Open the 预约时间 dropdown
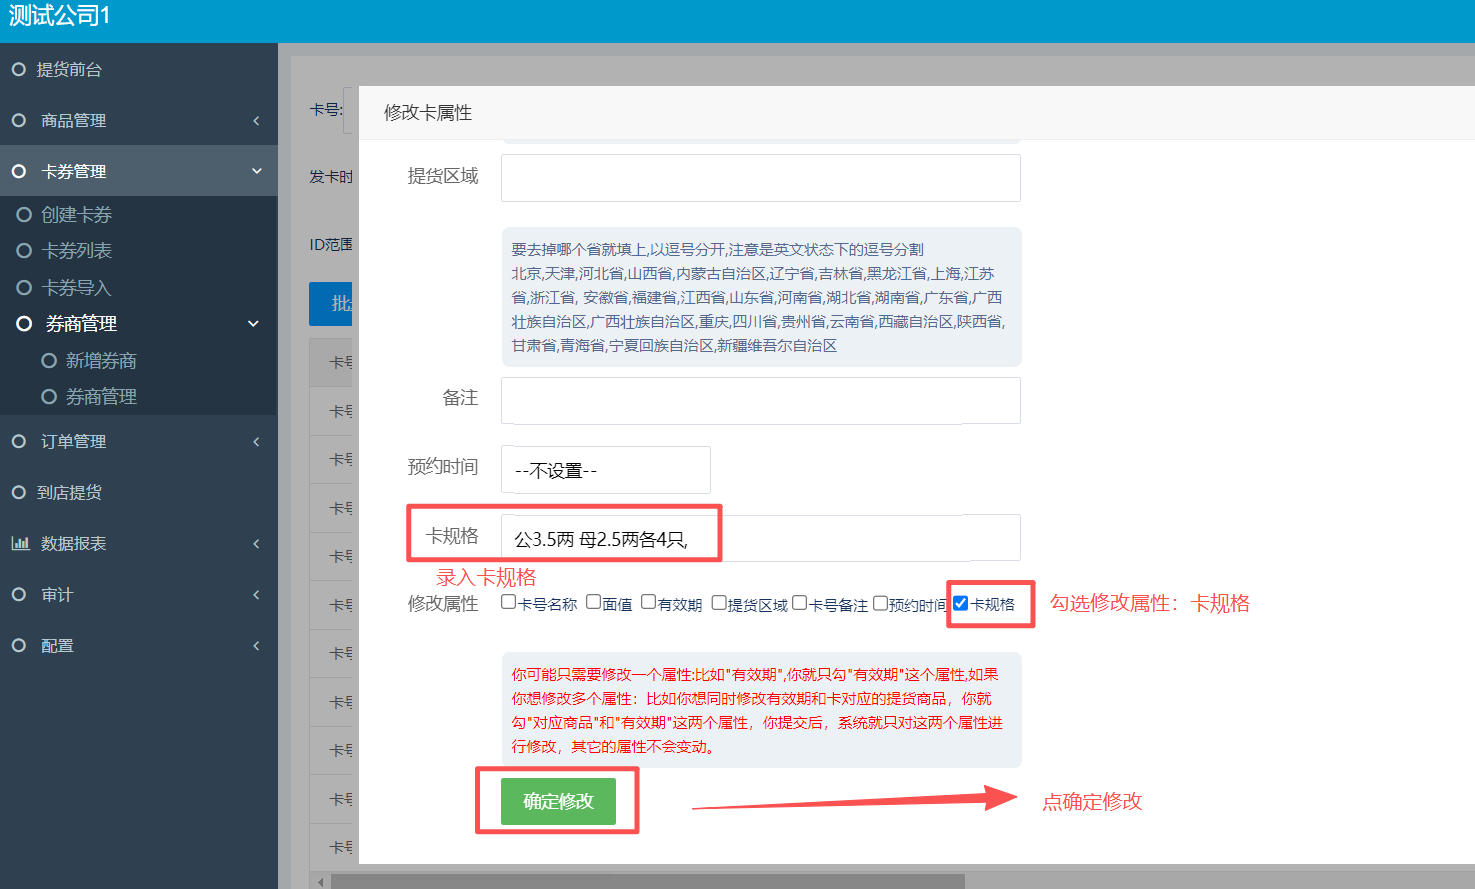Image resolution: width=1475 pixels, height=889 pixels. tap(605, 470)
